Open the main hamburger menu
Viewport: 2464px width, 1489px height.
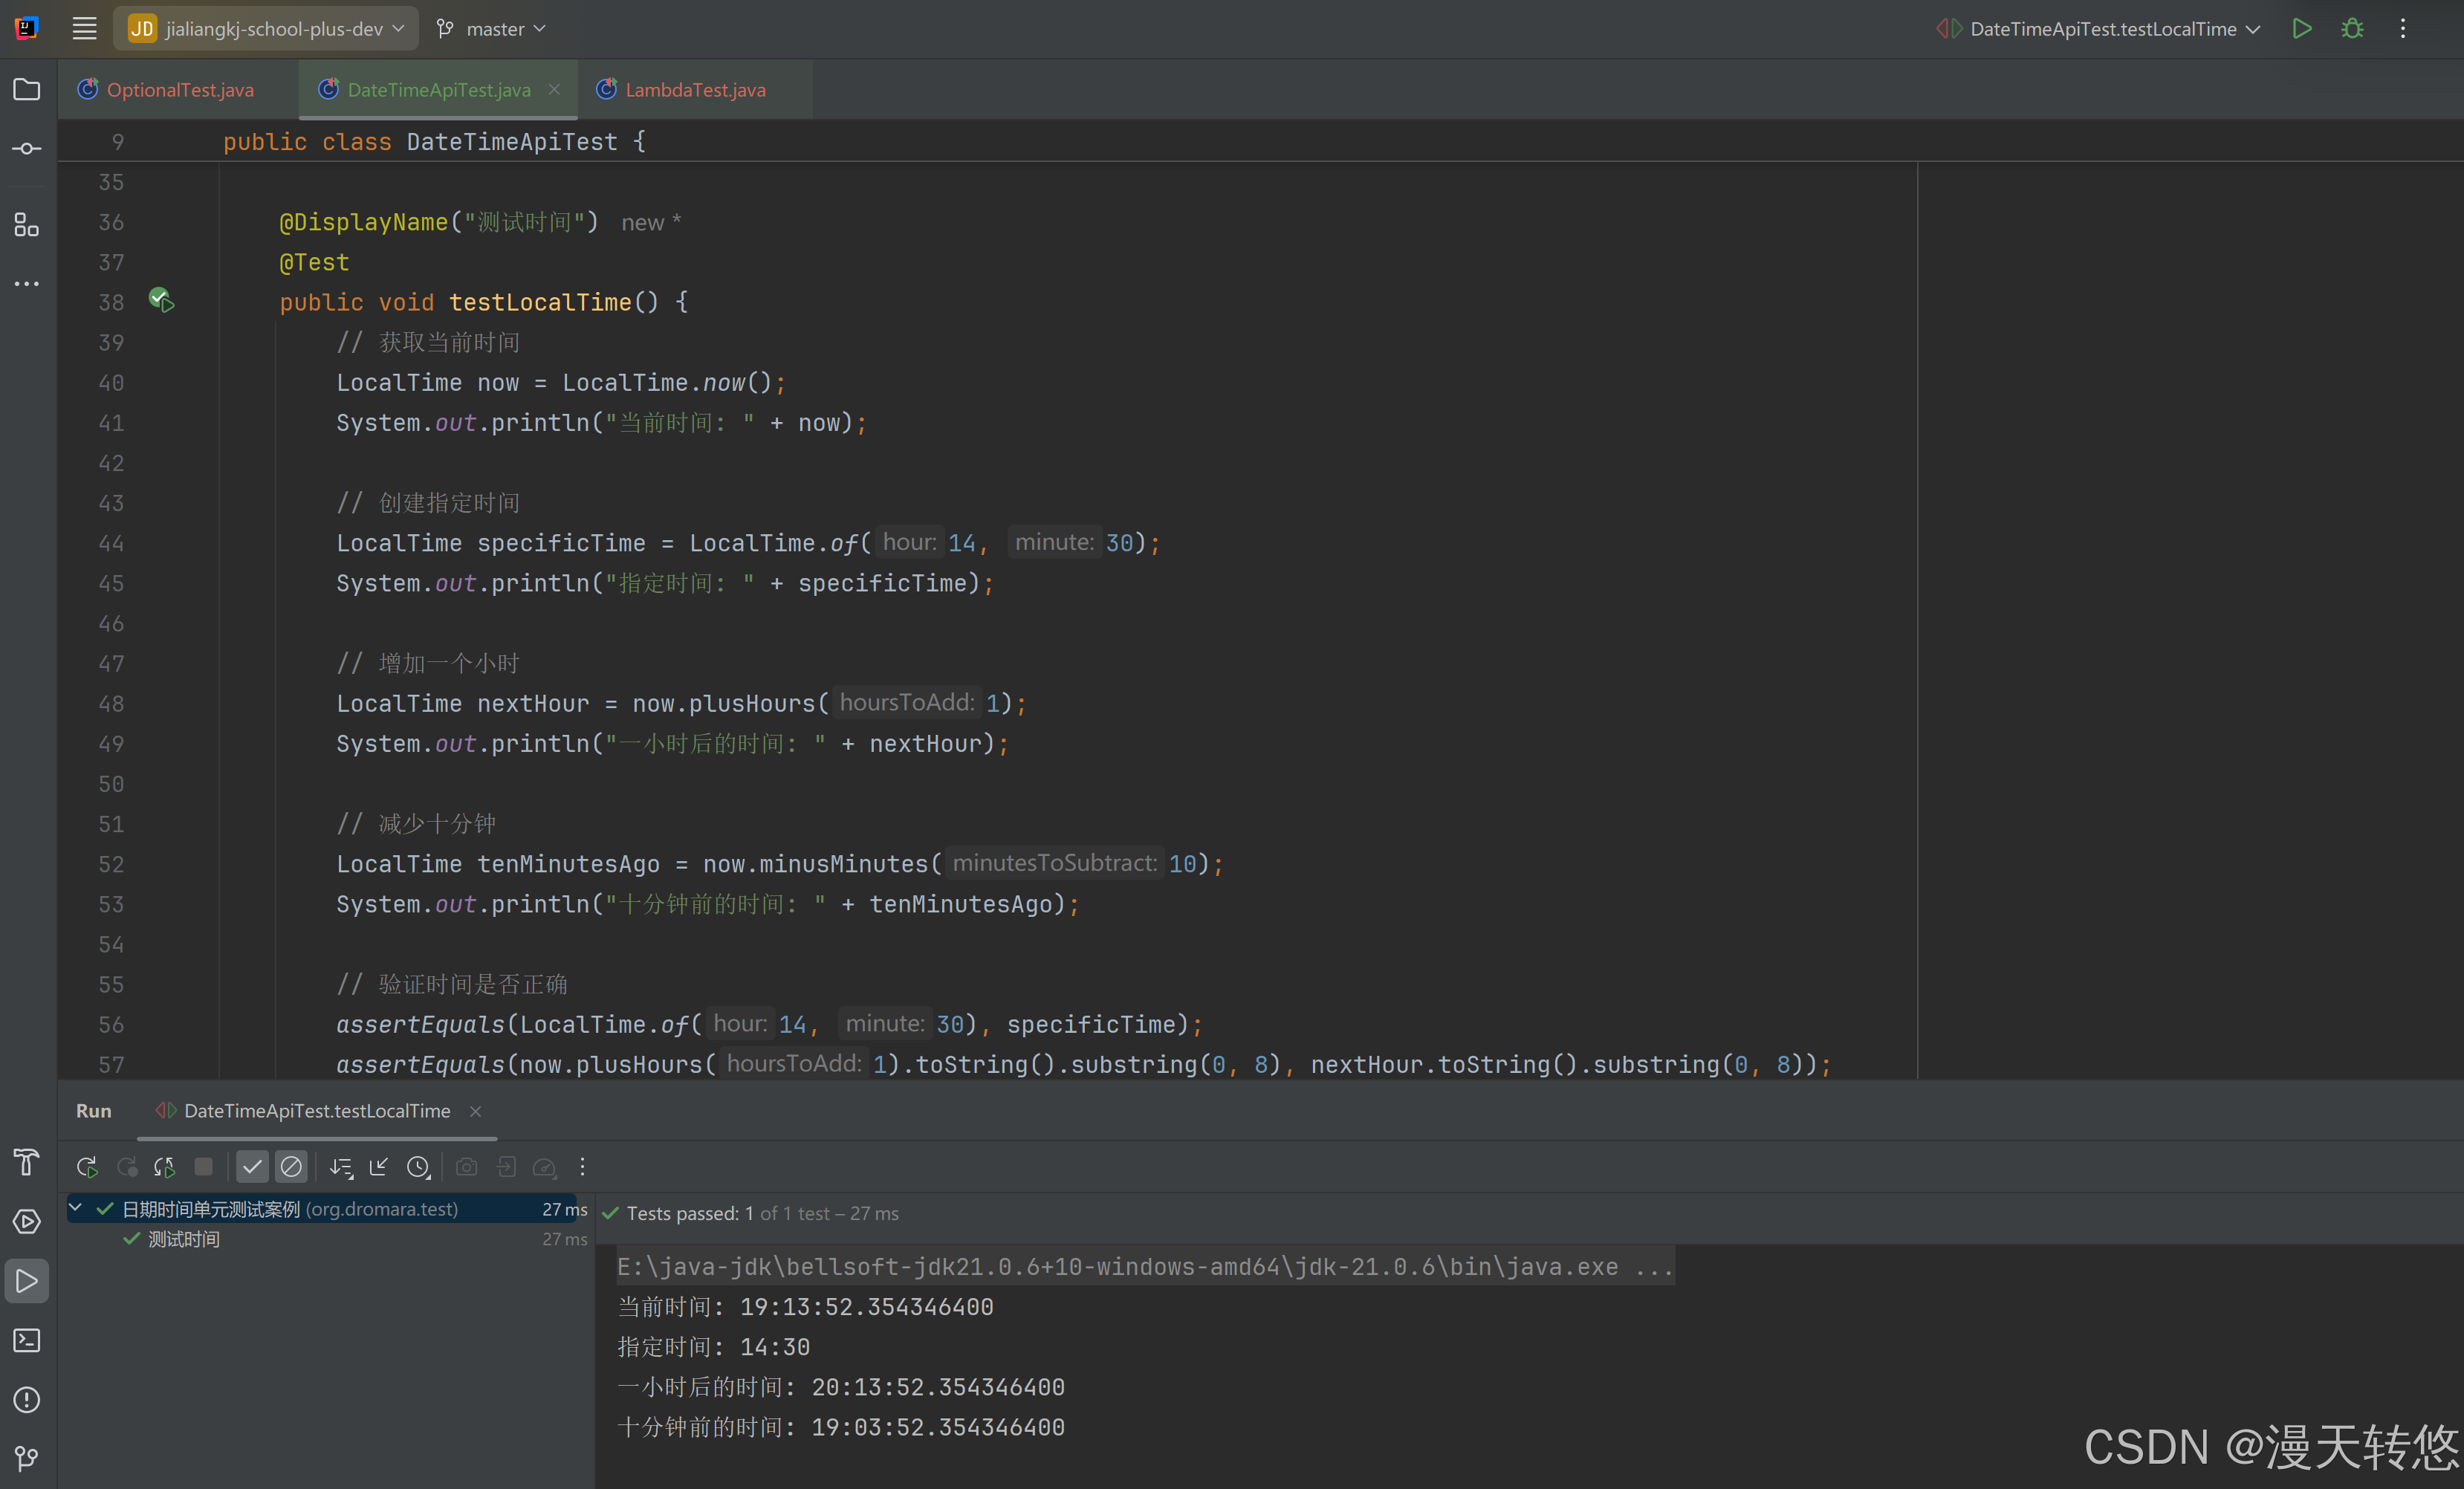(85, 29)
